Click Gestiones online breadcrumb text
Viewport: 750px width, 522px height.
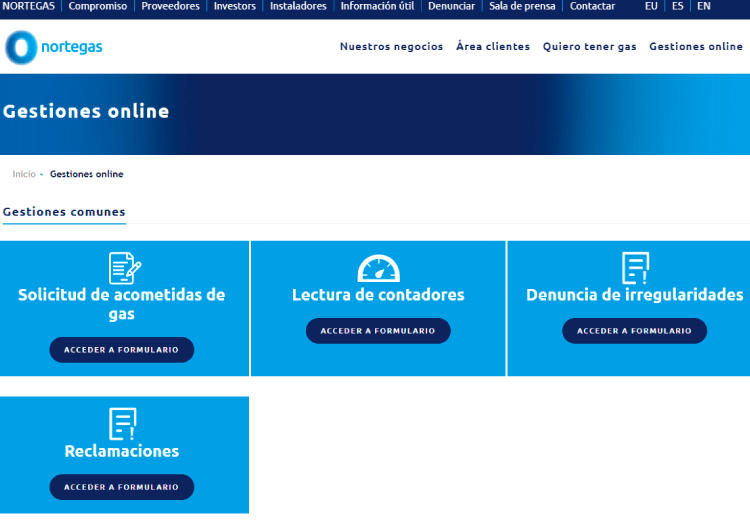[x=87, y=174]
